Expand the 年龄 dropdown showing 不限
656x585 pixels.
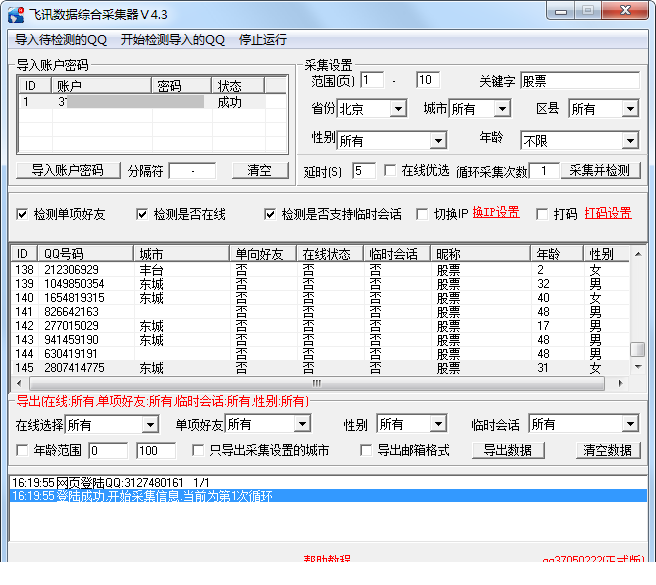pyautogui.click(x=630, y=141)
